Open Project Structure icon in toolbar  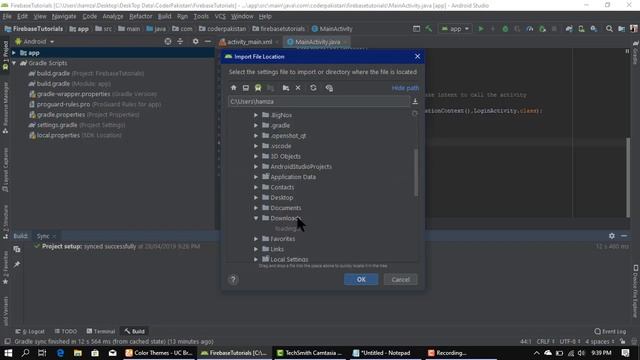621,29
